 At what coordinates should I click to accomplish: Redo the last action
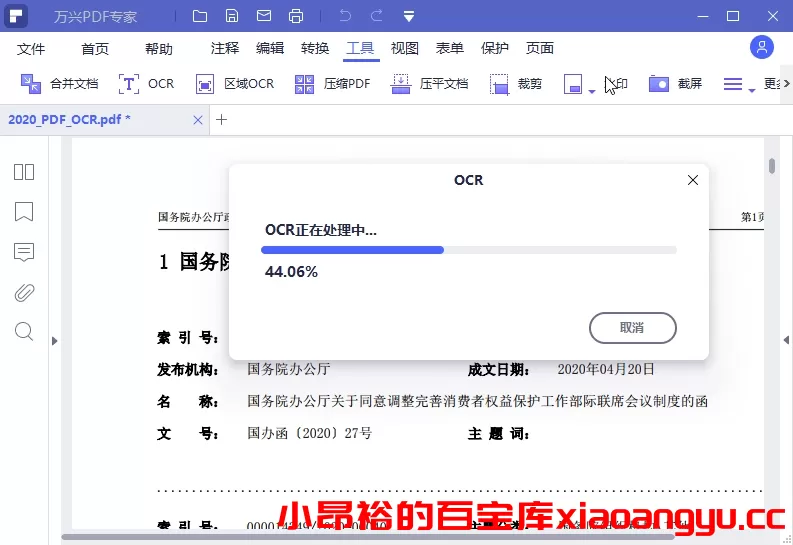click(377, 16)
